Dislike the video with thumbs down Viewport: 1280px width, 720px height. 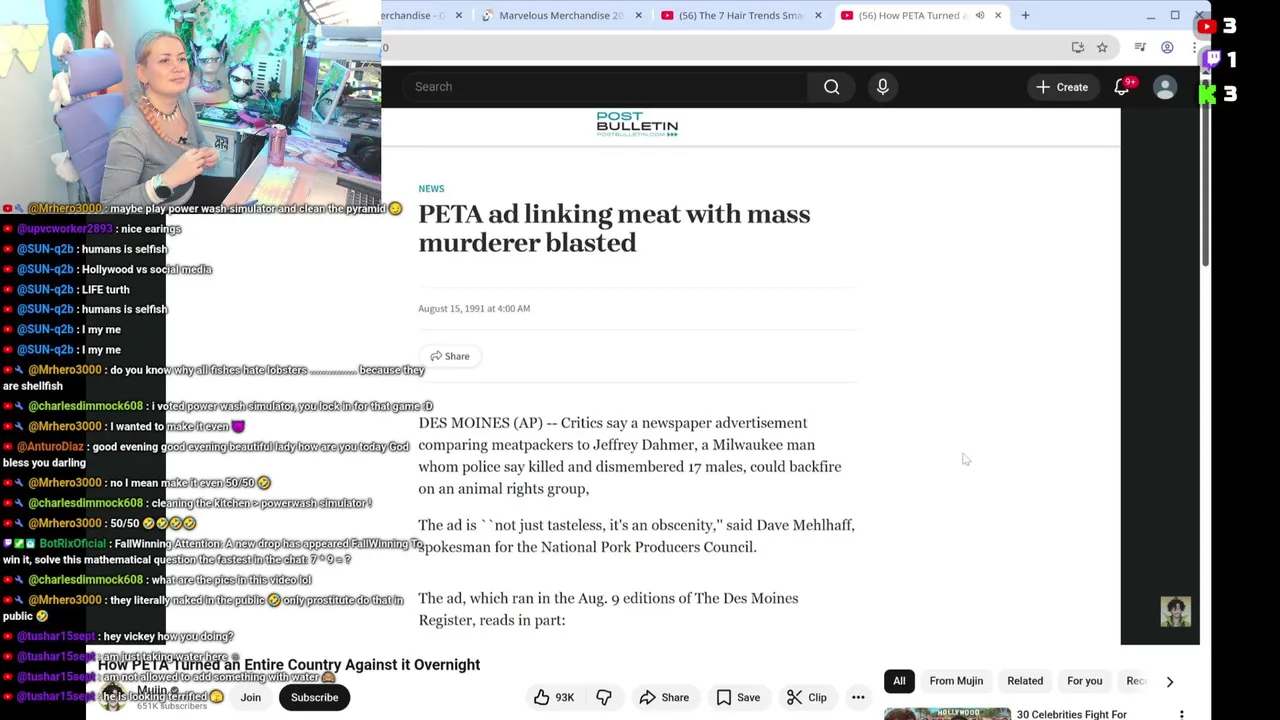[604, 697]
